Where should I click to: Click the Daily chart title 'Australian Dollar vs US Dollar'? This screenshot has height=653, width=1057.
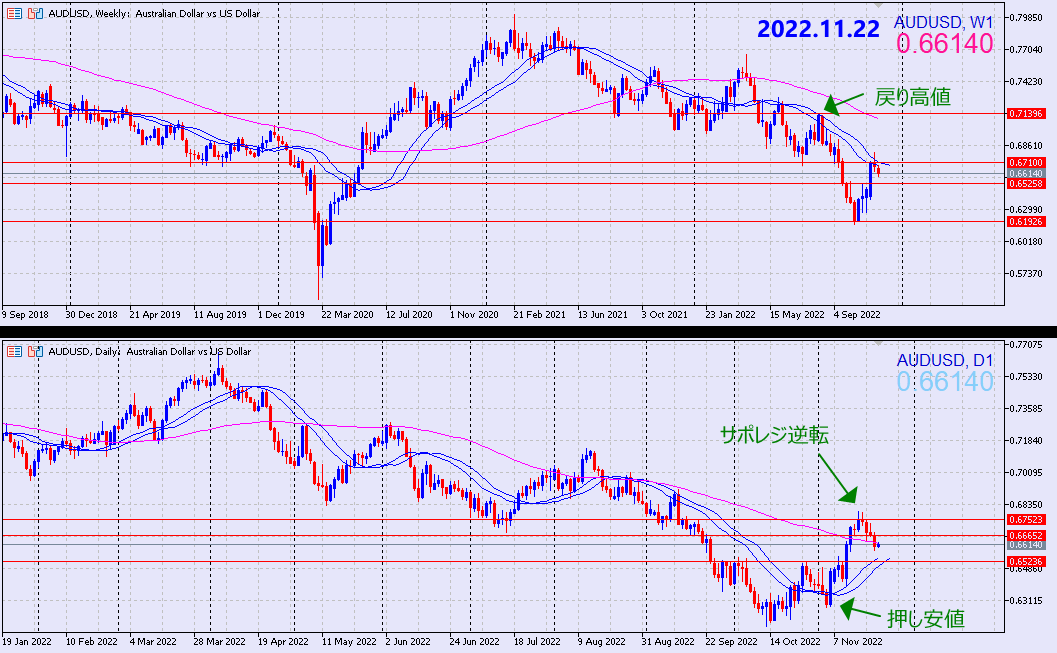[x=189, y=352]
